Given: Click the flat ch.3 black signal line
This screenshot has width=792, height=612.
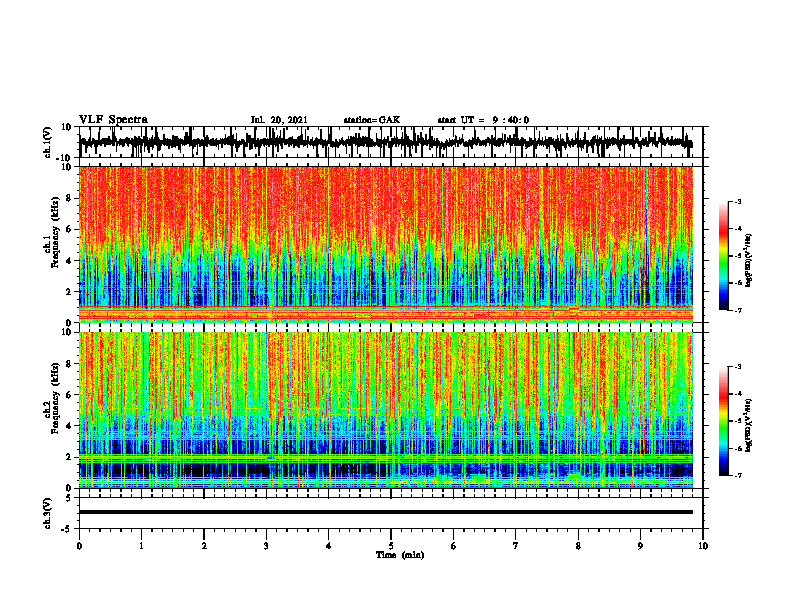Looking at the screenshot, I should [385, 512].
